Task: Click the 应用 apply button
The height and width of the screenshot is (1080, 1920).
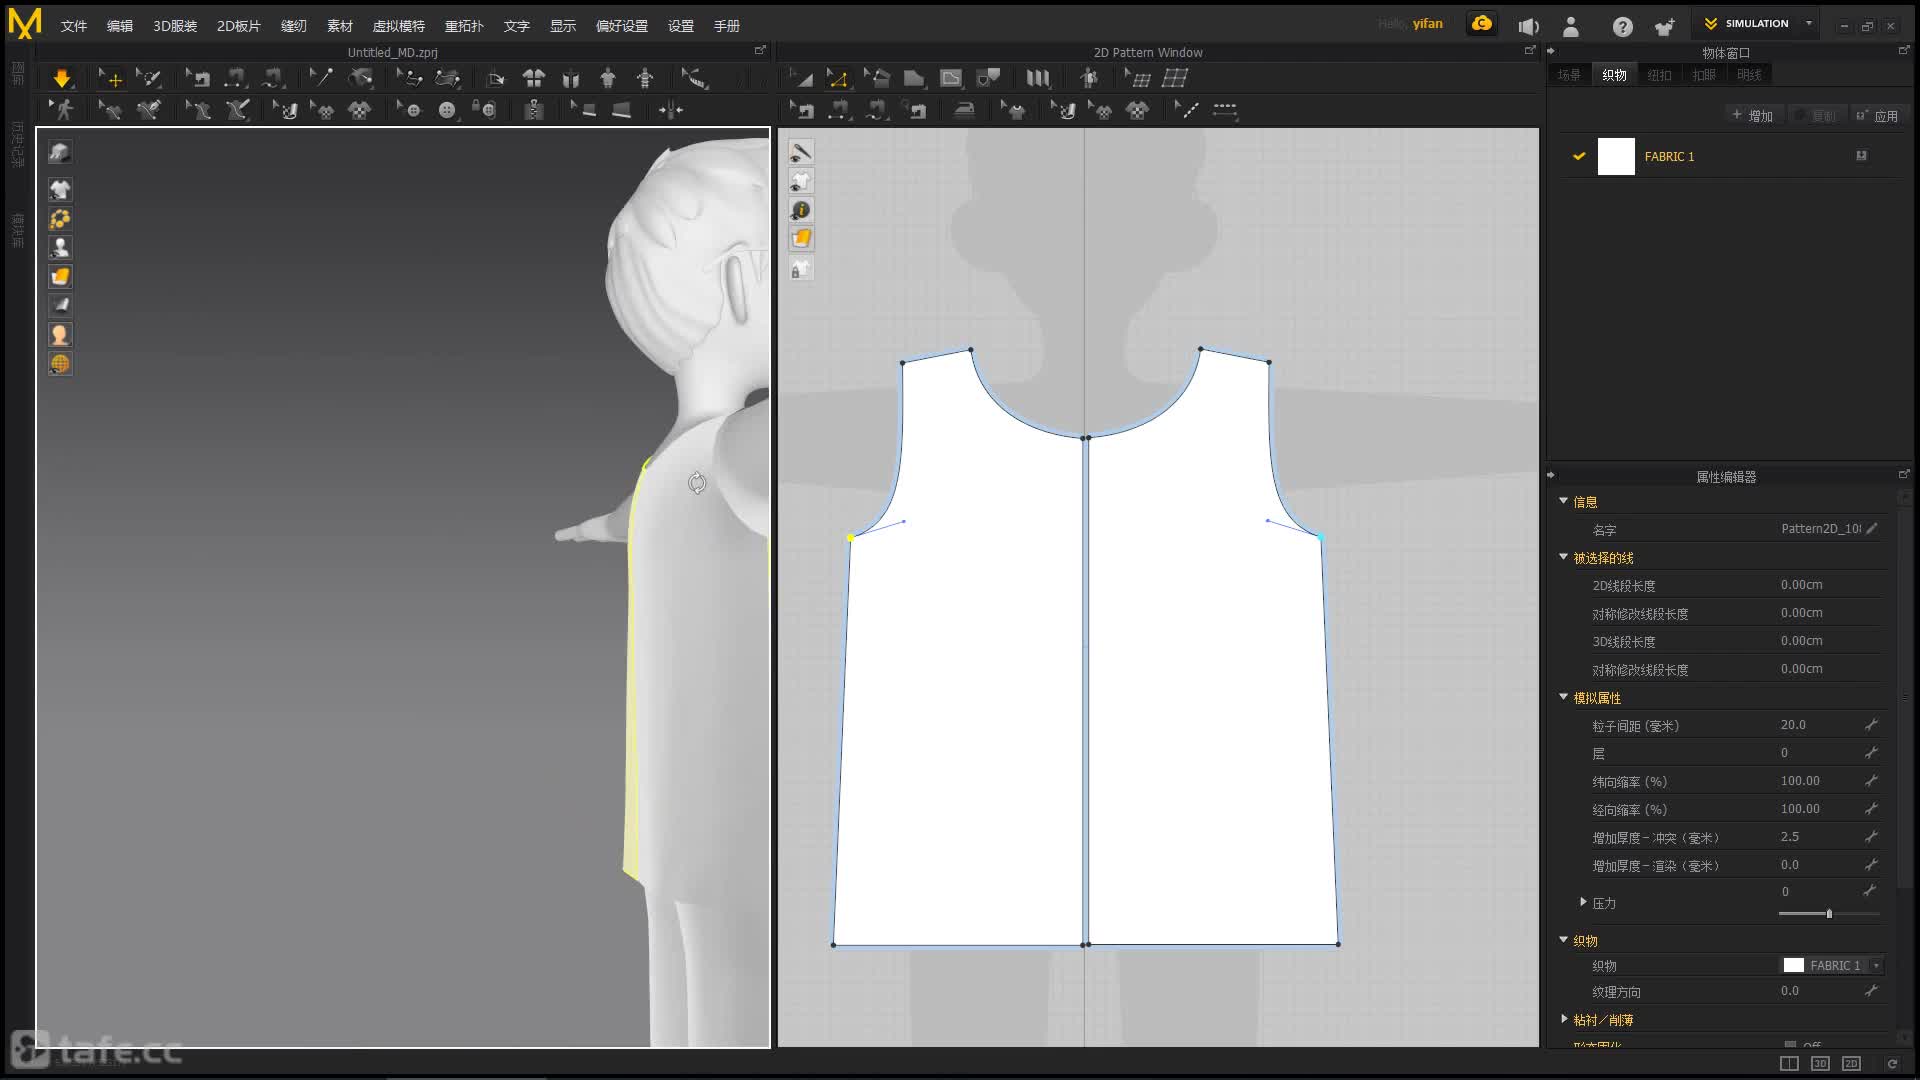Action: (x=1877, y=116)
